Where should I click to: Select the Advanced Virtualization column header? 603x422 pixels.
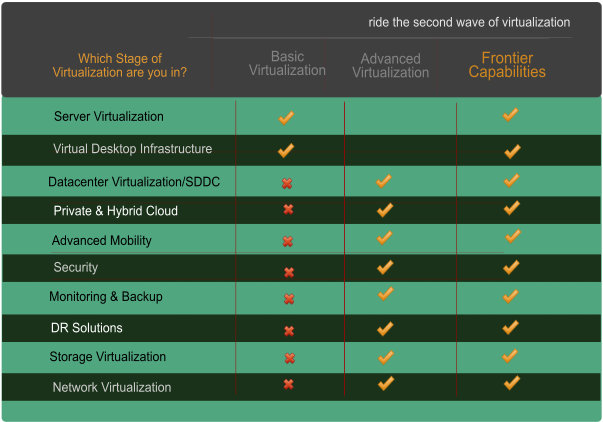coord(390,66)
